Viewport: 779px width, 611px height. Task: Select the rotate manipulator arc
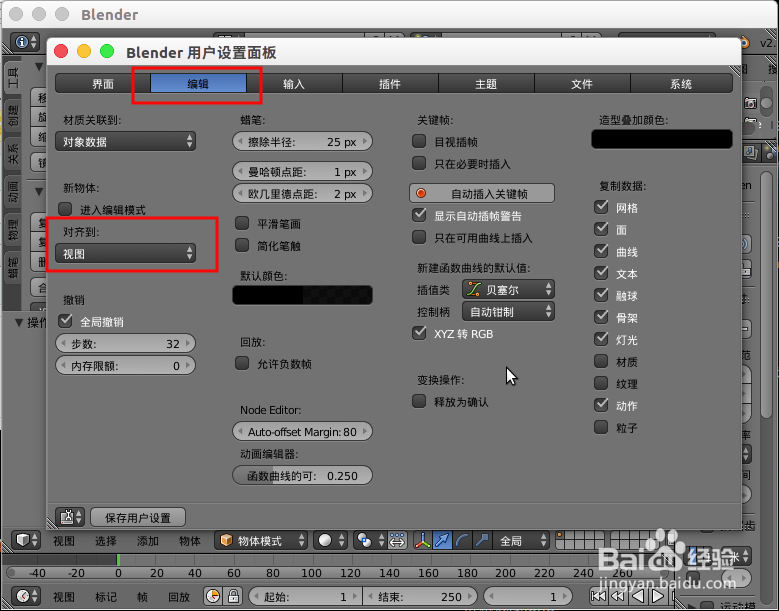[462, 540]
